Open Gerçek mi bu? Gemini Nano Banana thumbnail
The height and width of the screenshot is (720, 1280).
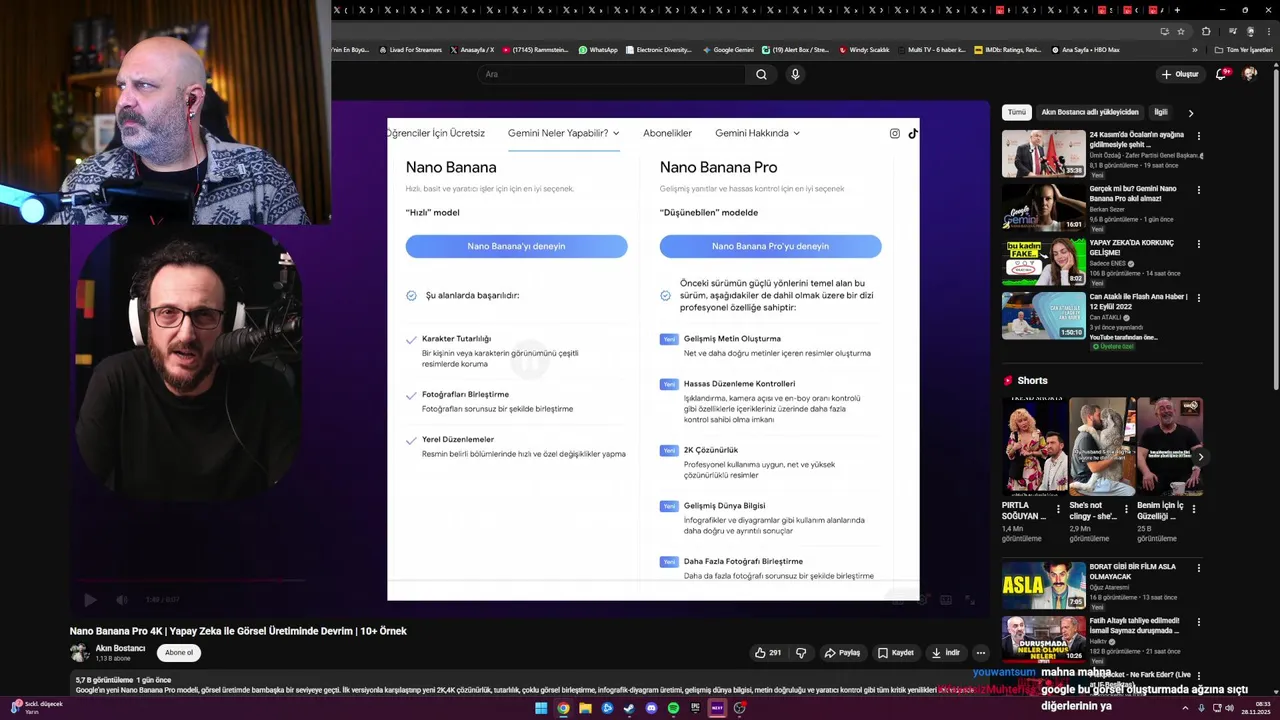[1044, 207]
